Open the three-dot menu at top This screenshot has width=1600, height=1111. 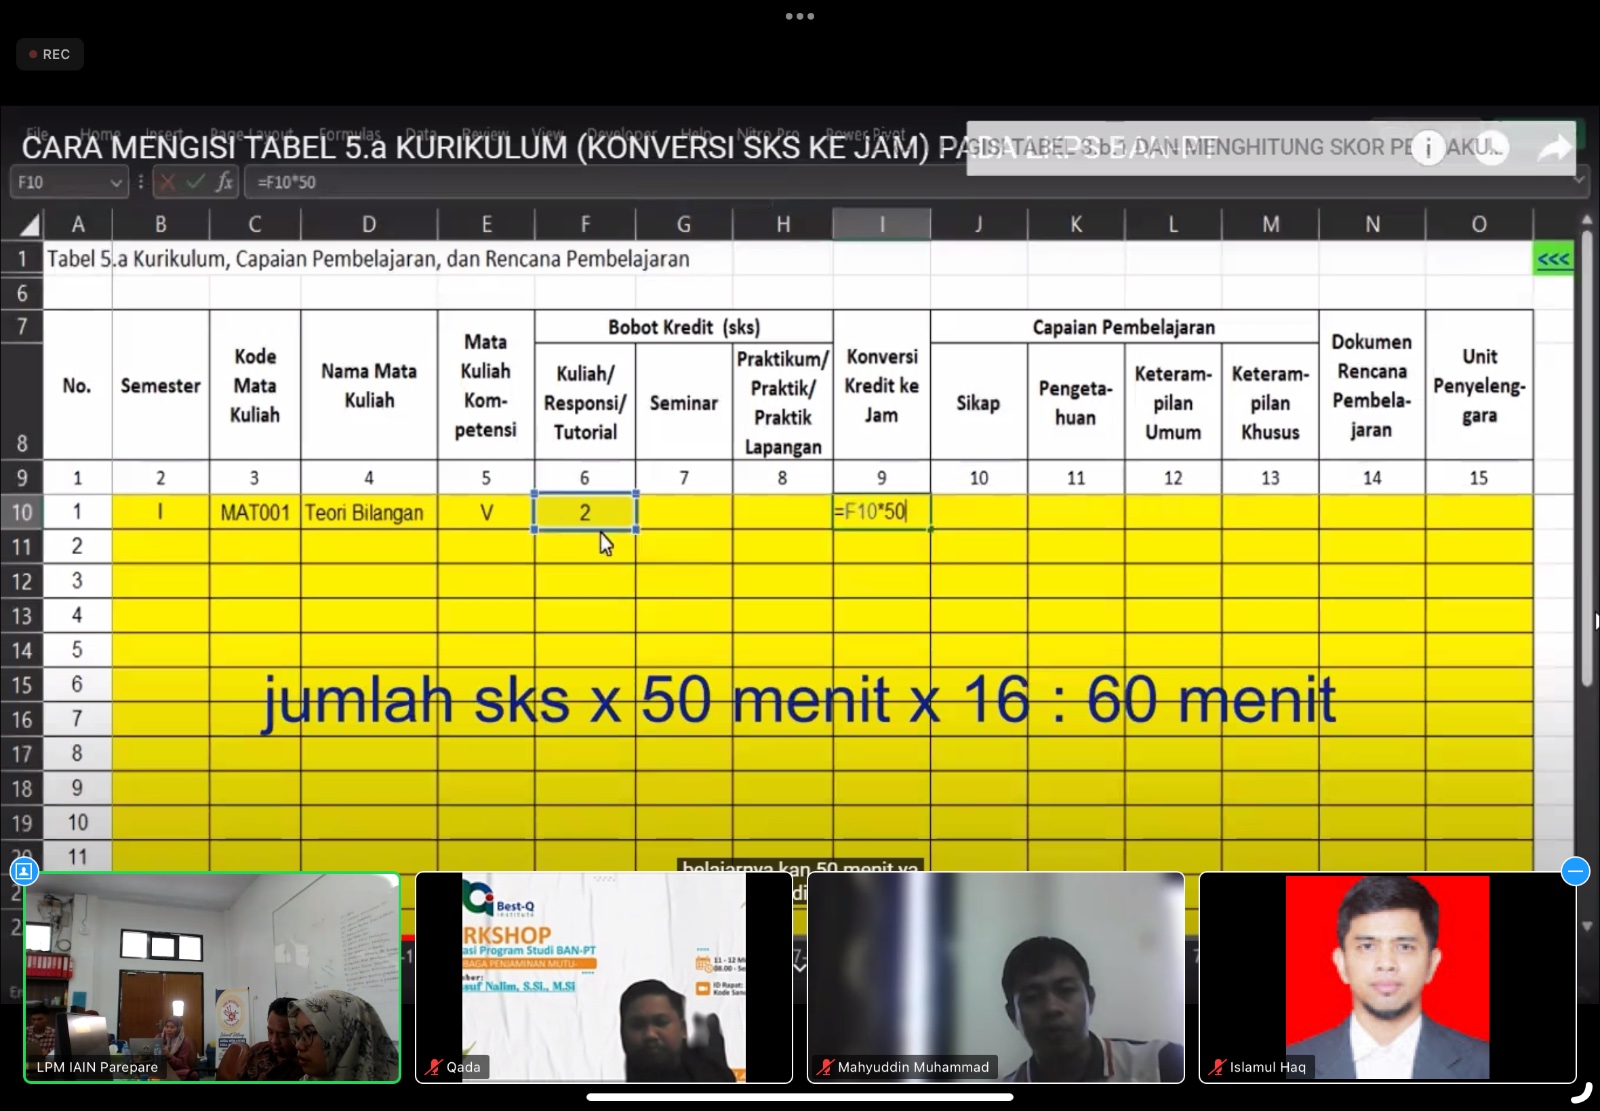pyautogui.click(x=799, y=16)
